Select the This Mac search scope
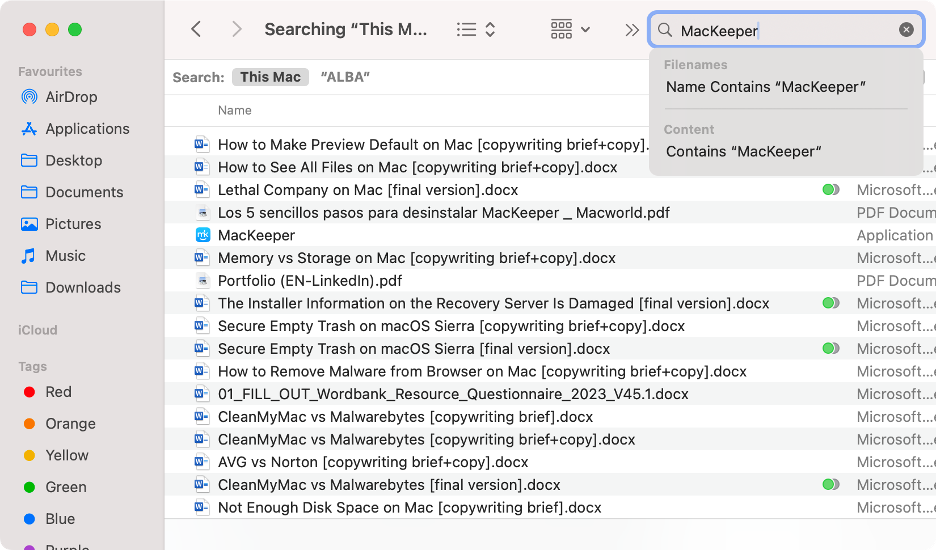The height and width of the screenshot is (550, 936). click(x=270, y=77)
